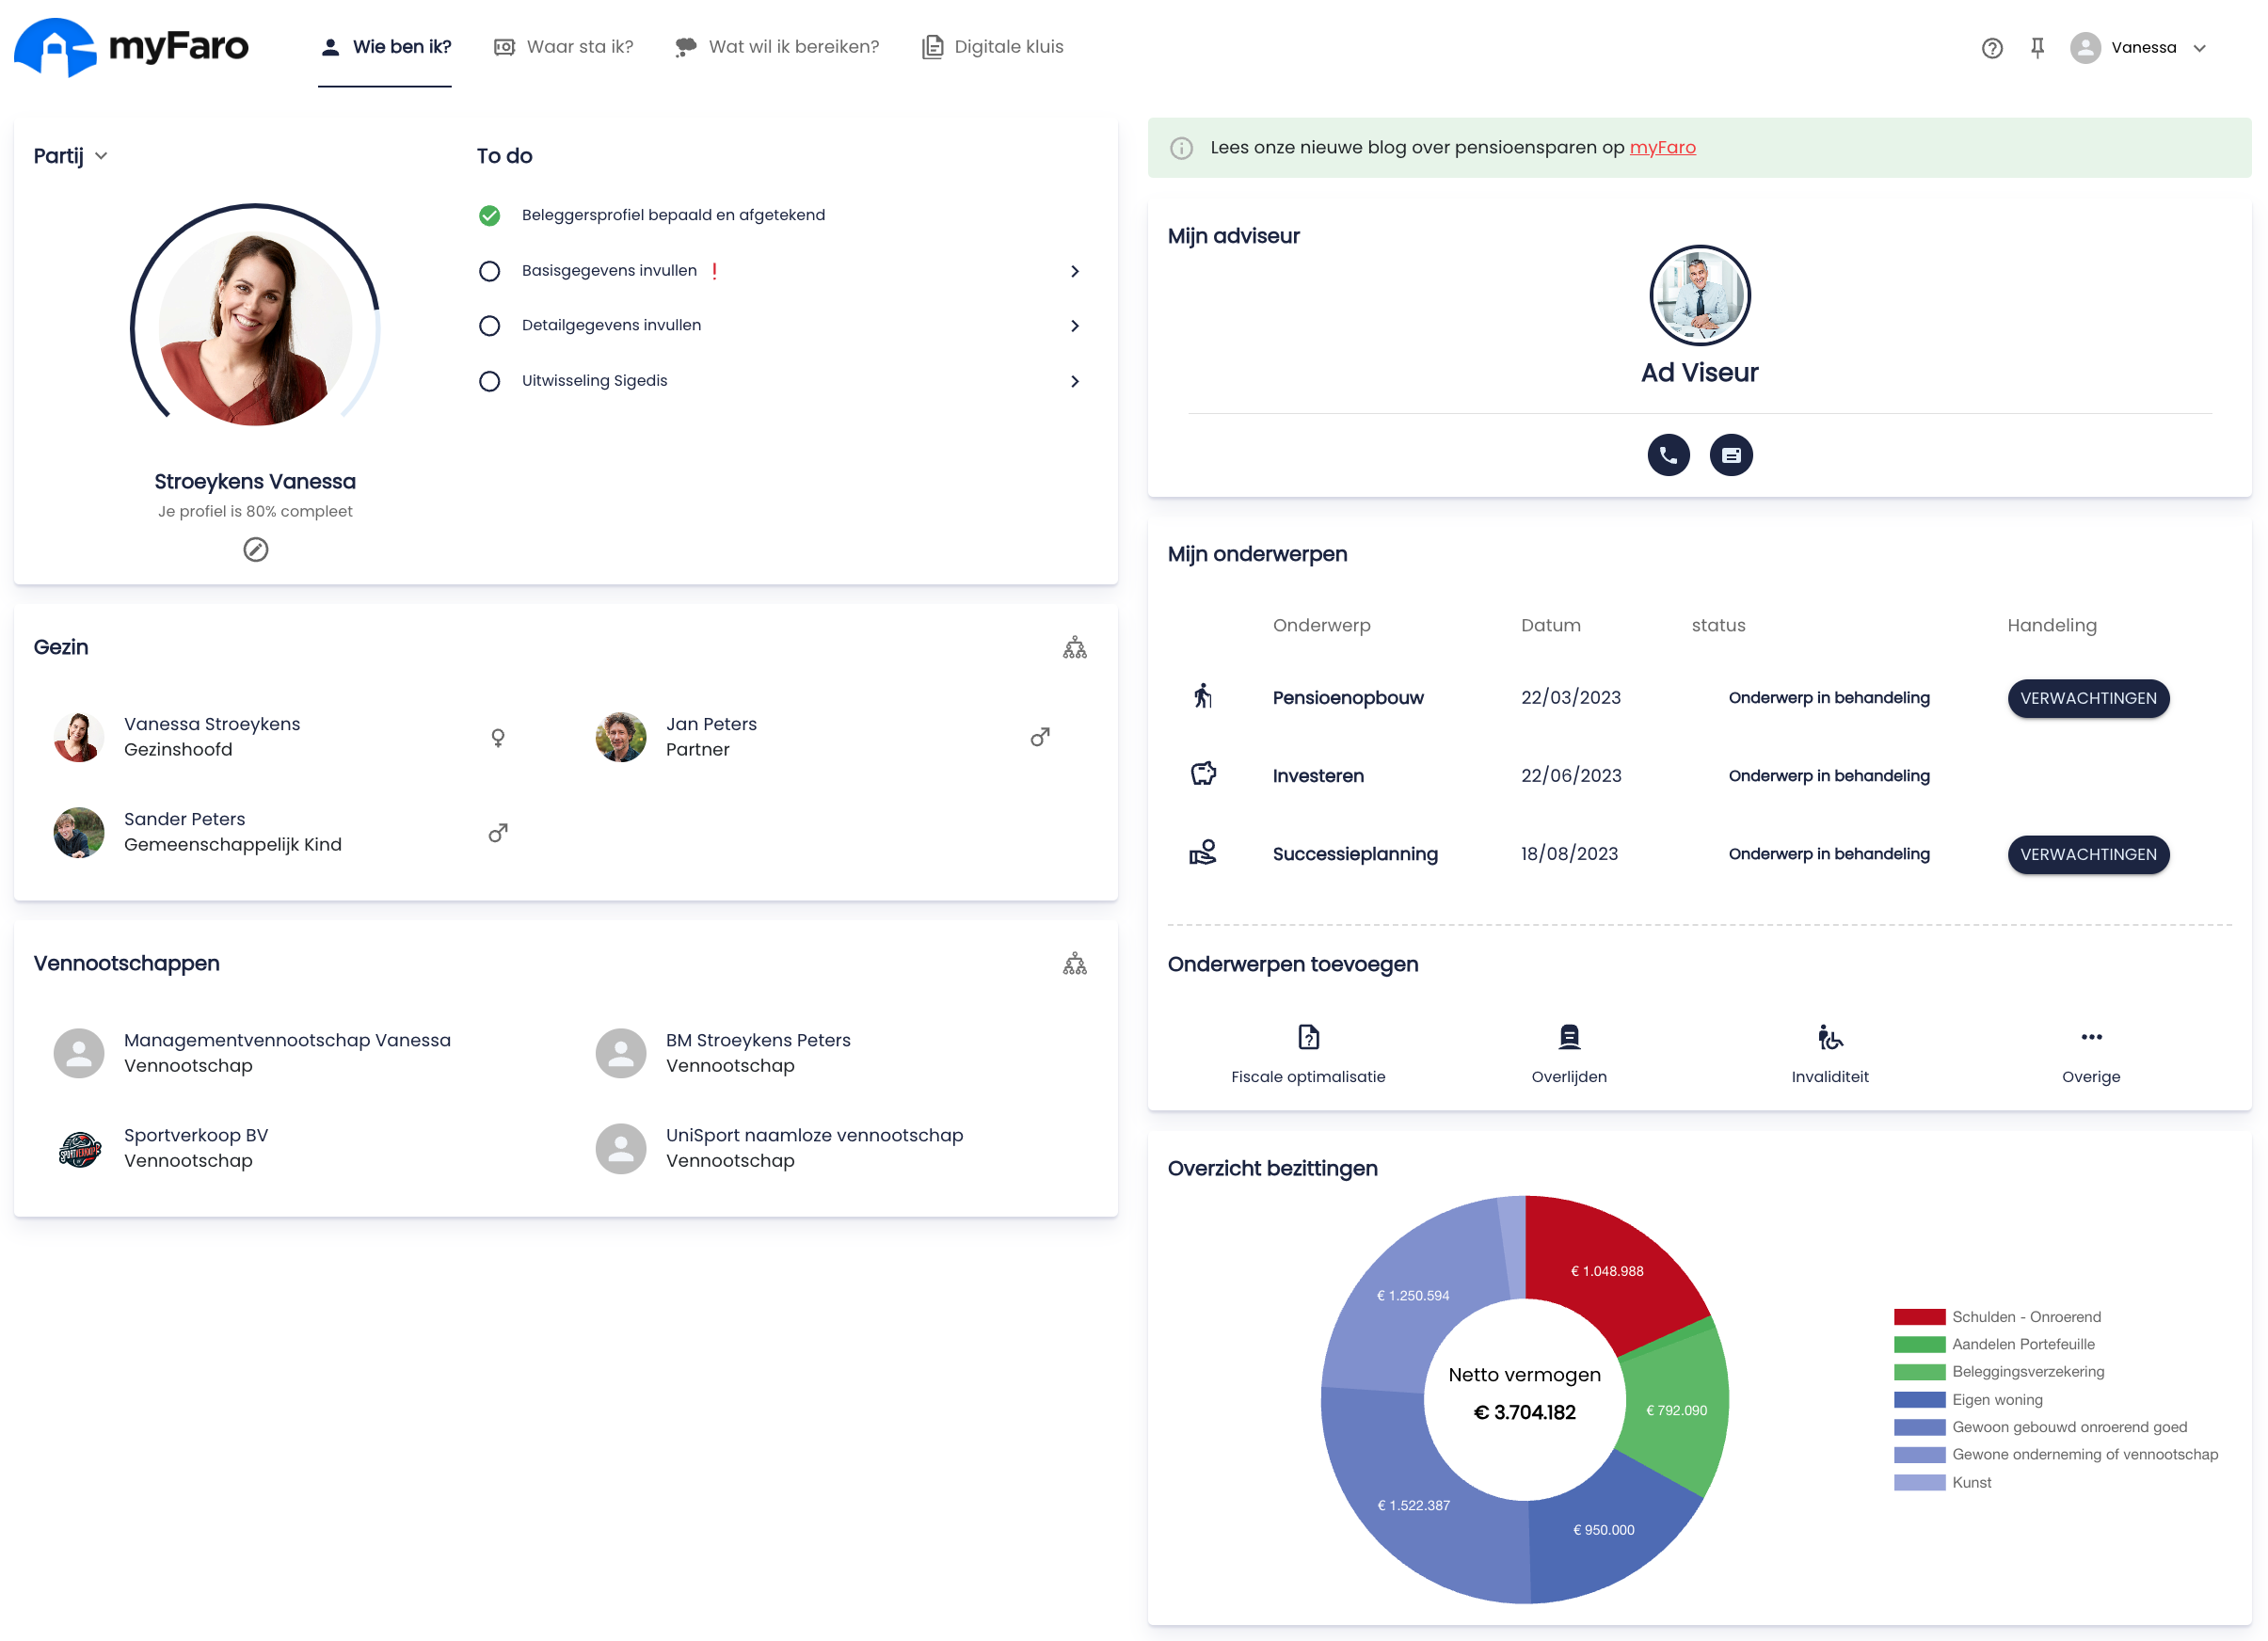Screen dimensions: 2268x1641
Task: Call the adviseur via phone icon
Action: pos(1668,455)
